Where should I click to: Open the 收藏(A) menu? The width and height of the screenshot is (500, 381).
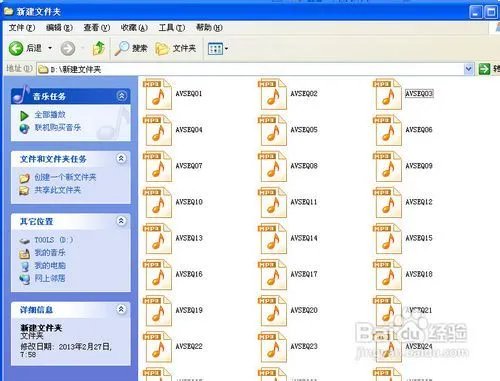pyautogui.click(x=134, y=28)
